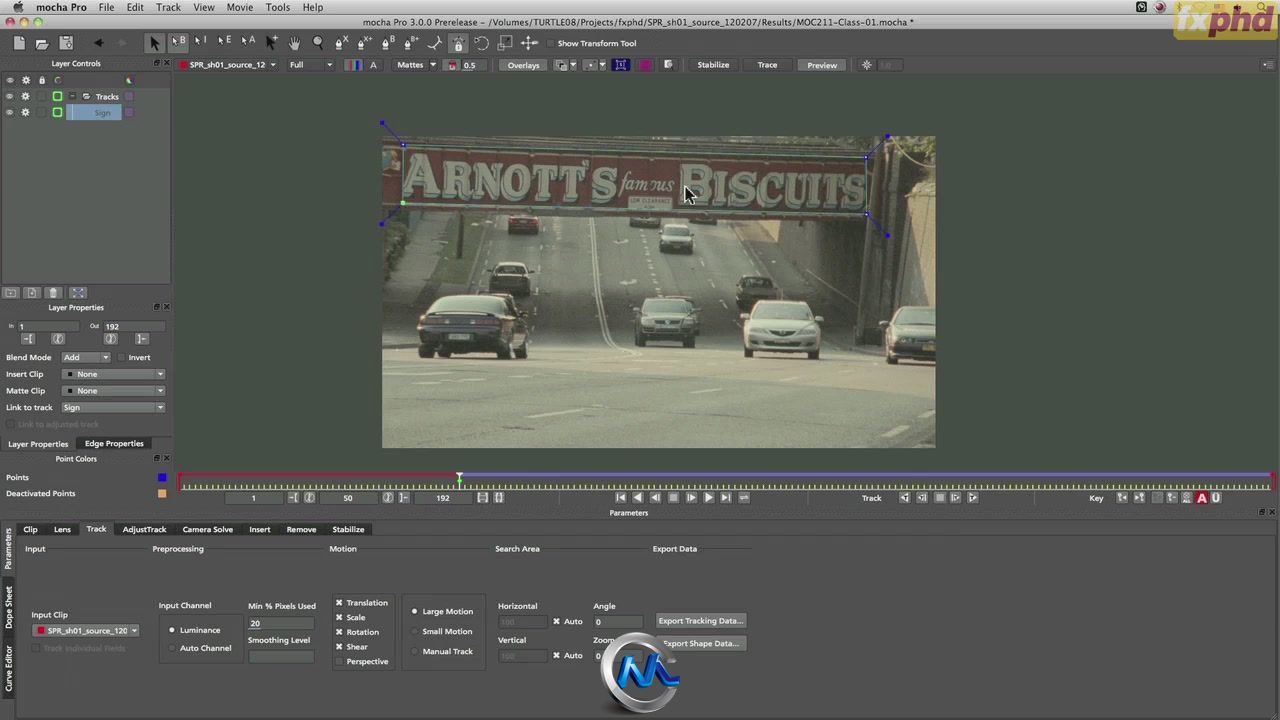Viewport: 1280px width, 720px height.
Task: Click the Stop playback button
Action: click(x=673, y=497)
